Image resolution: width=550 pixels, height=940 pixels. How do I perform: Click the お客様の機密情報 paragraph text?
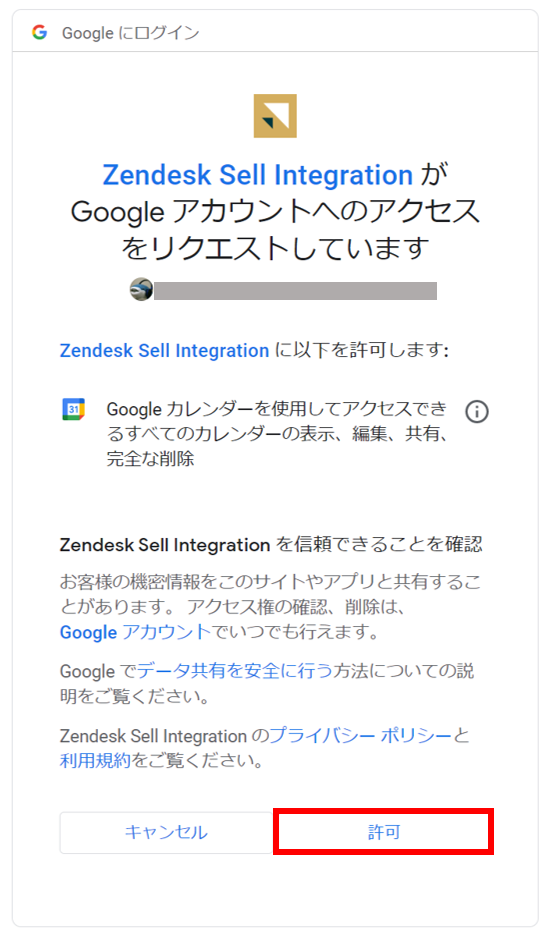(271, 607)
